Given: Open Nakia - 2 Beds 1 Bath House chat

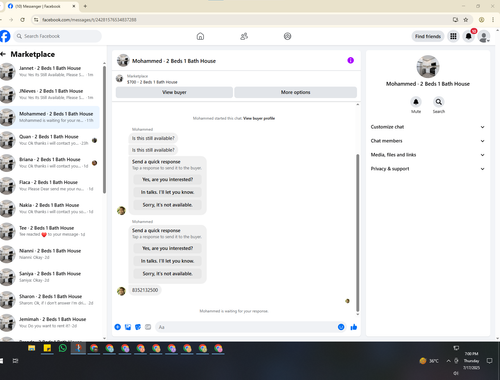Looking at the screenshot, I should click(50, 208).
